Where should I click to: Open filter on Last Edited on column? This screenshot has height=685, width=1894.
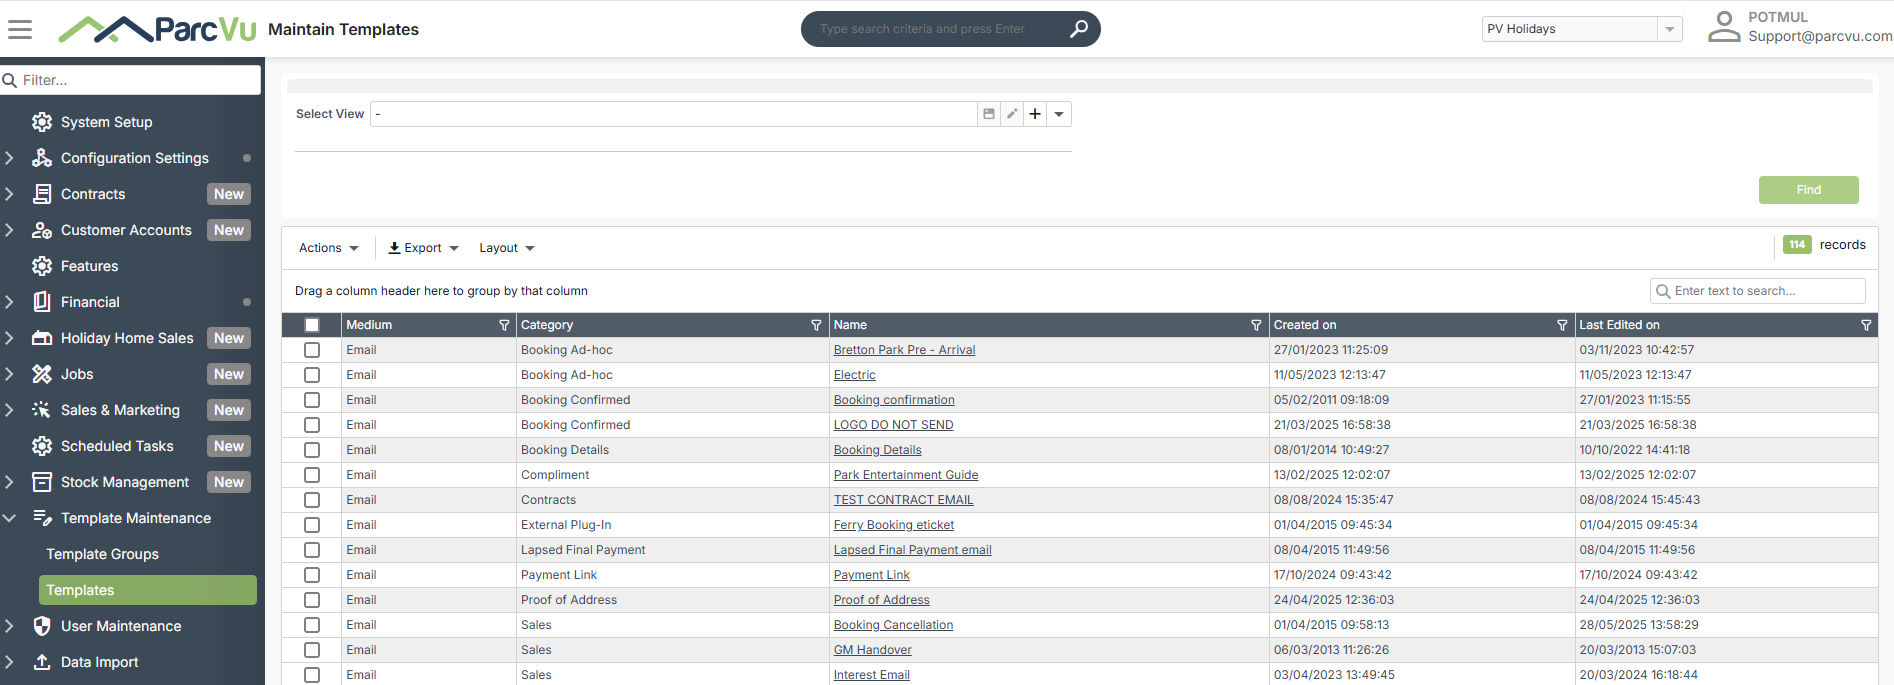(1866, 325)
